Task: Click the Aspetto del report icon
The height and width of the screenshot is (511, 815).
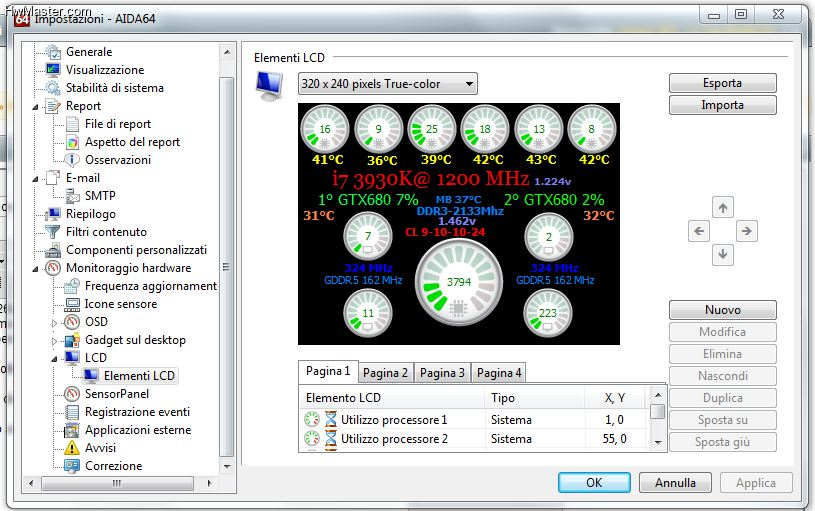Action: (x=72, y=142)
